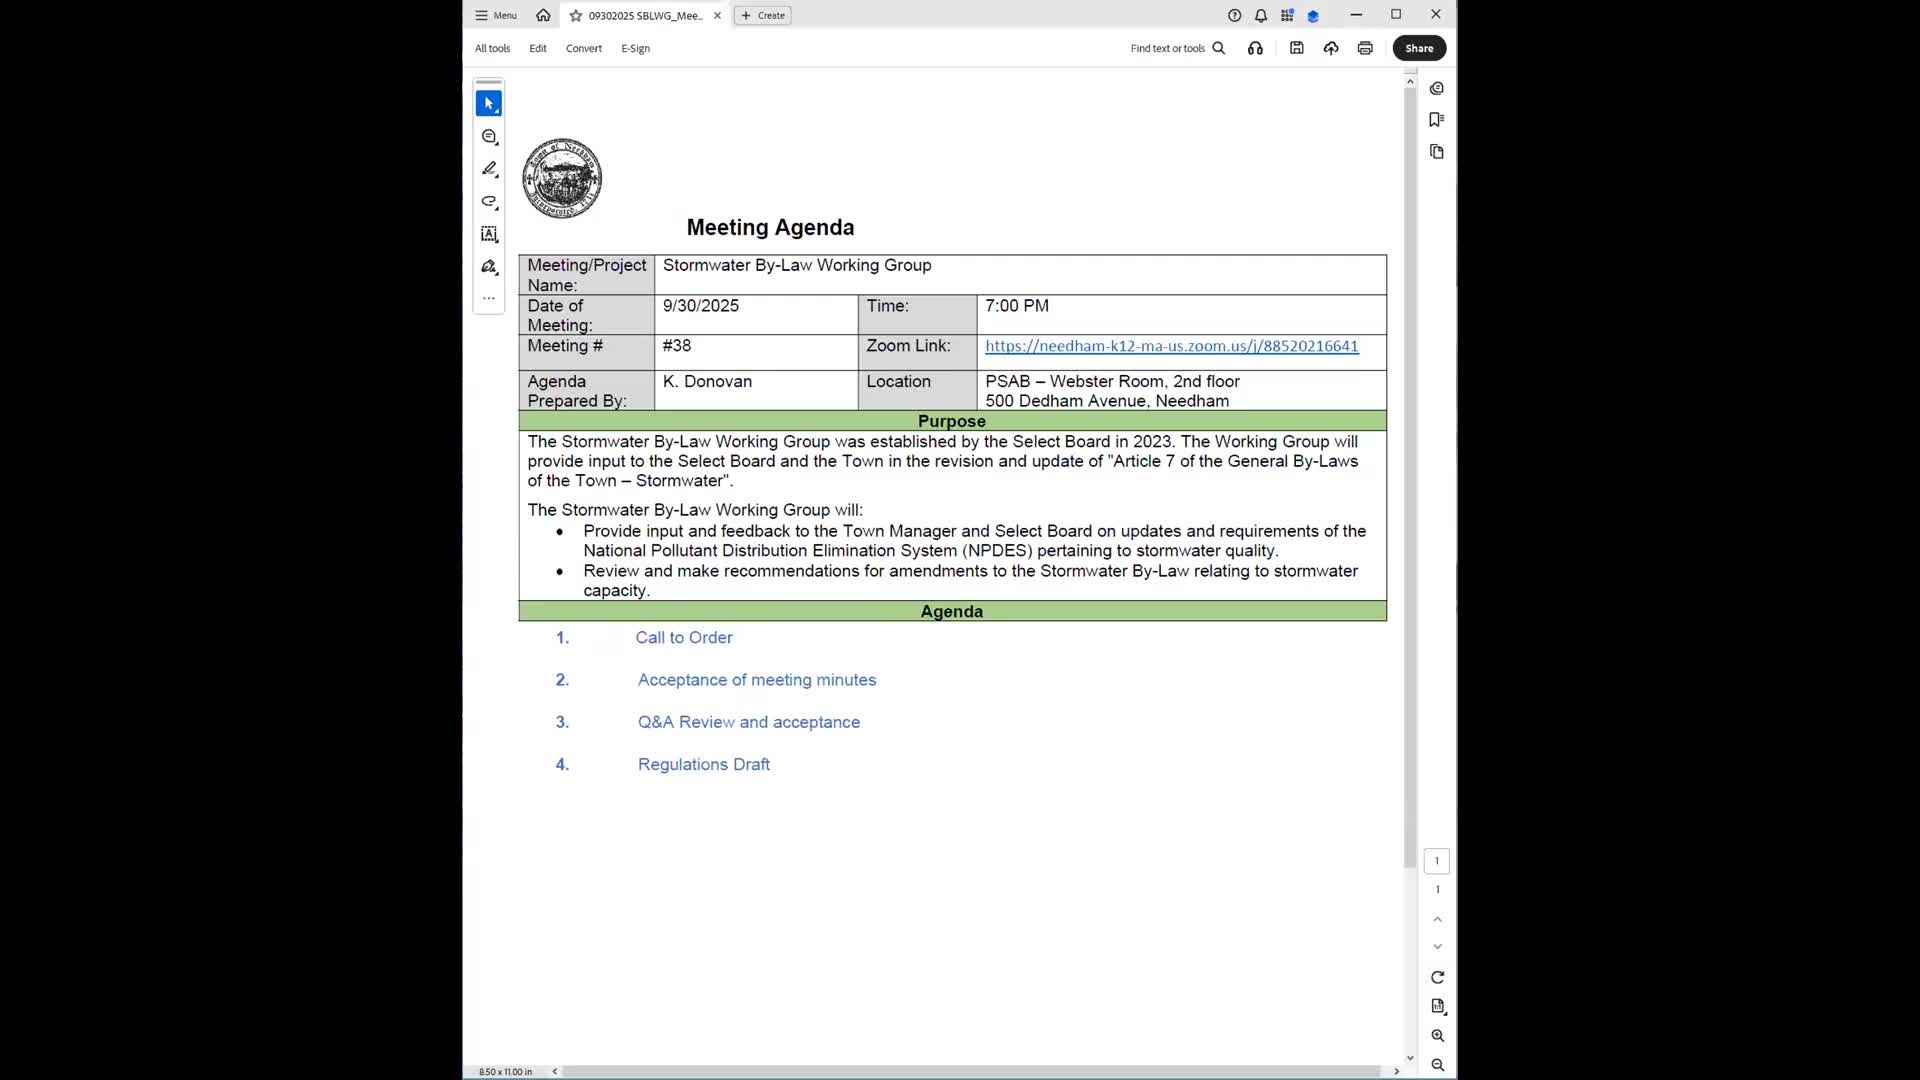1920x1080 pixels.
Task: Go to previous page with up chevron
Action: pos(1437,918)
